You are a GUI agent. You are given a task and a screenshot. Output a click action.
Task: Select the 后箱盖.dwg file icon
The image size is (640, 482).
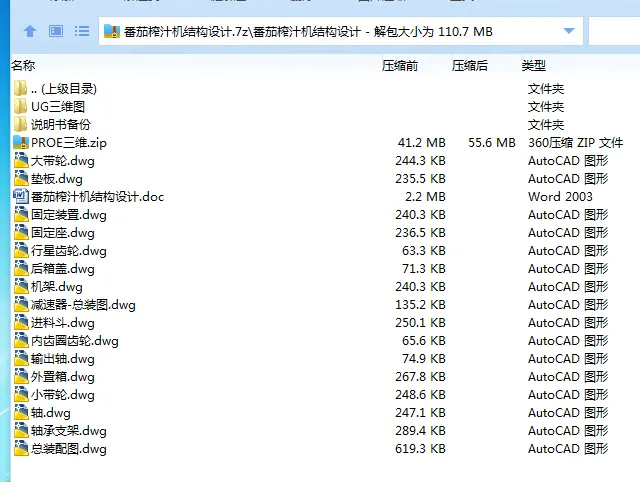pyautogui.click(x=21, y=268)
